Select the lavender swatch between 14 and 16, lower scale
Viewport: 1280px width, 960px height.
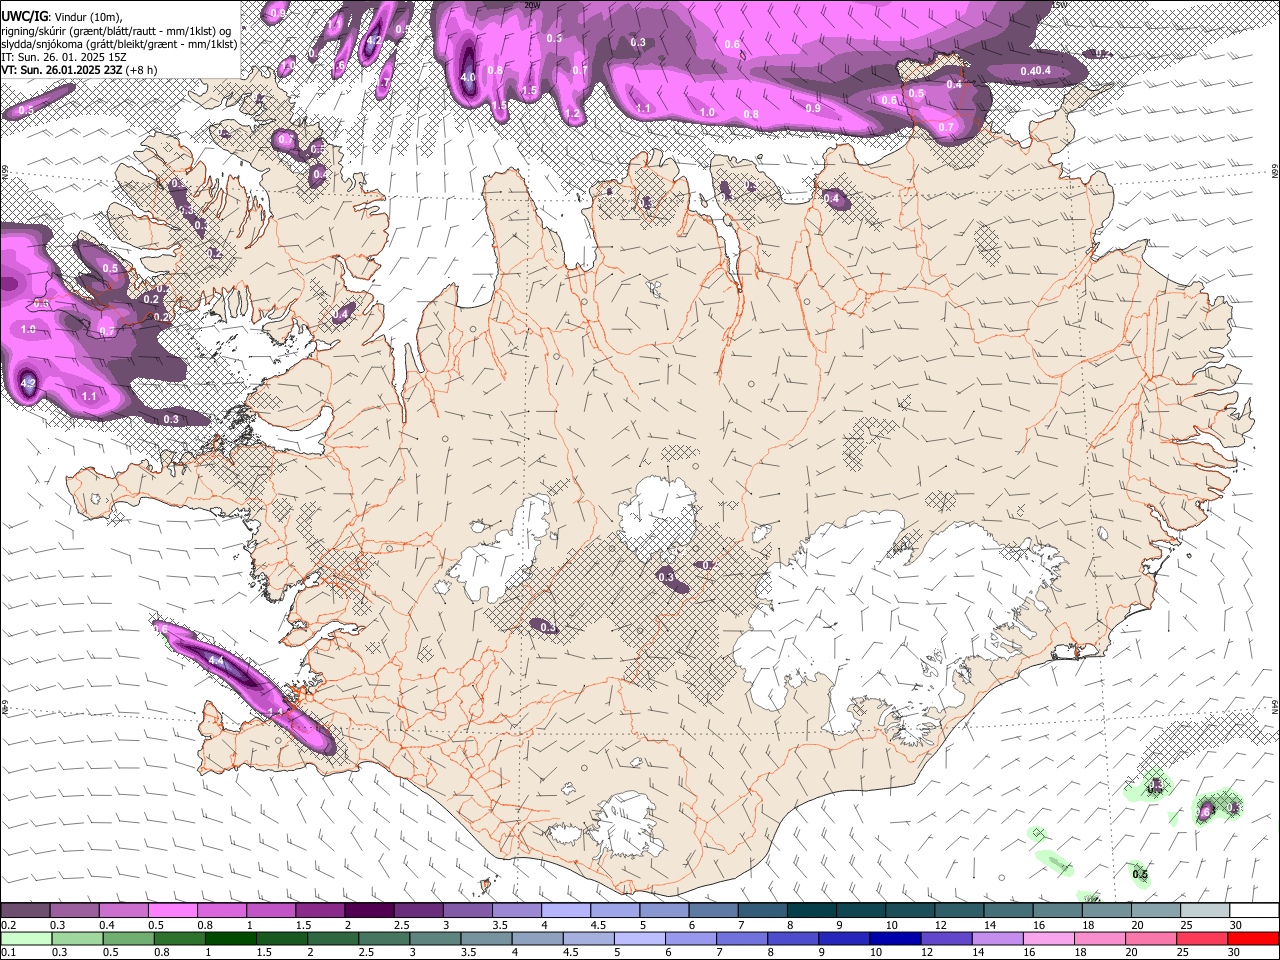pyautogui.click(x=998, y=939)
